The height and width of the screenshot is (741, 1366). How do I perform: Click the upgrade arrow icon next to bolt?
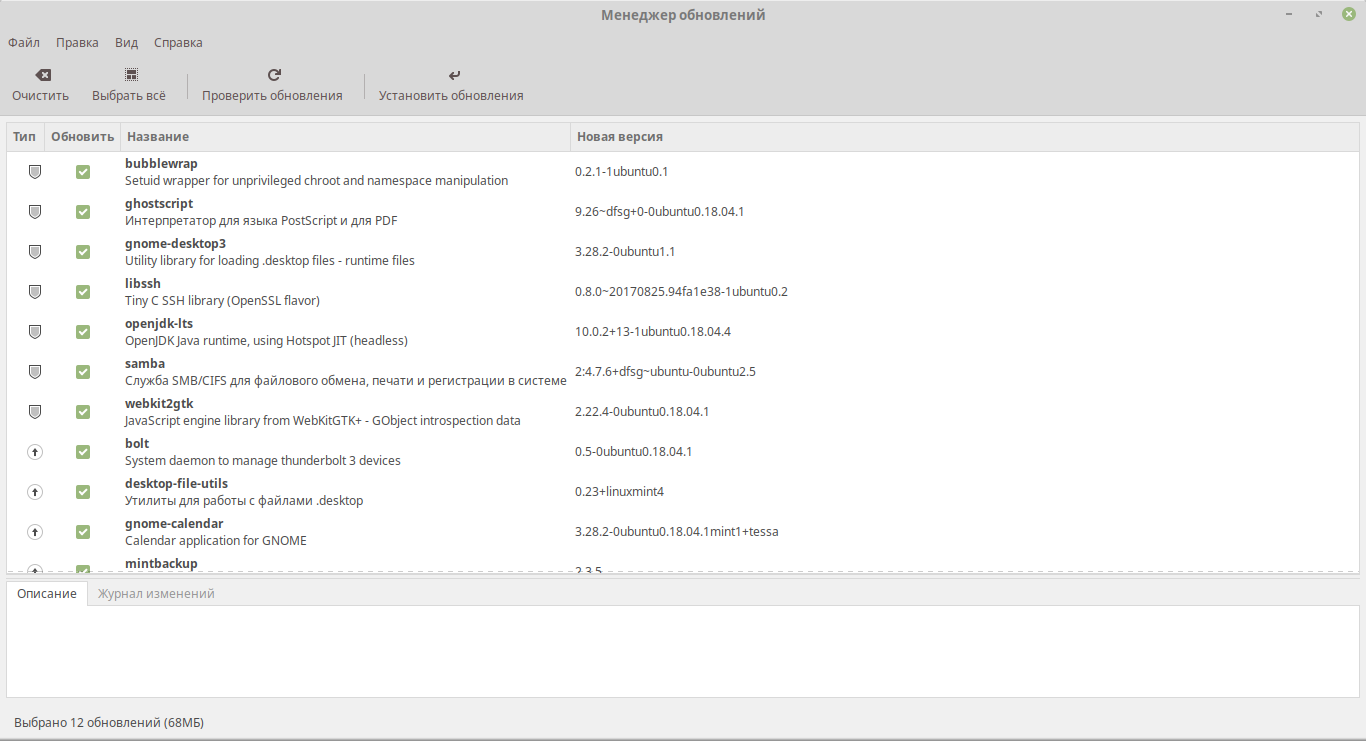click(34, 451)
